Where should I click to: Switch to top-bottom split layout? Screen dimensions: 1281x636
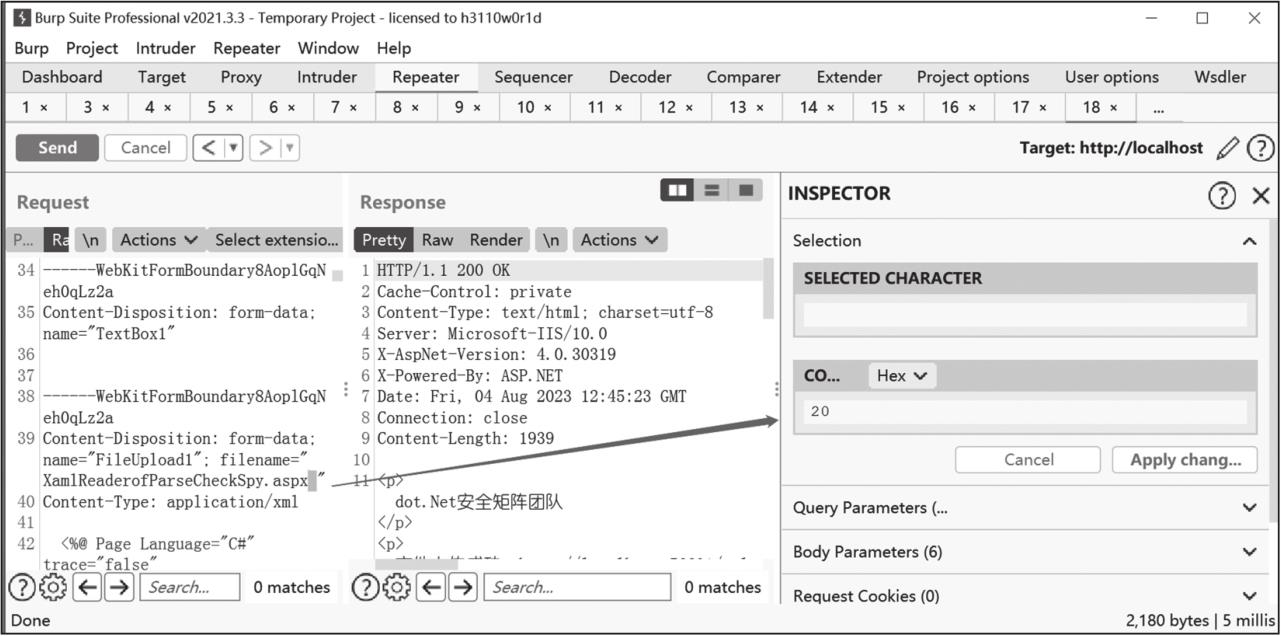pyautogui.click(x=711, y=190)
